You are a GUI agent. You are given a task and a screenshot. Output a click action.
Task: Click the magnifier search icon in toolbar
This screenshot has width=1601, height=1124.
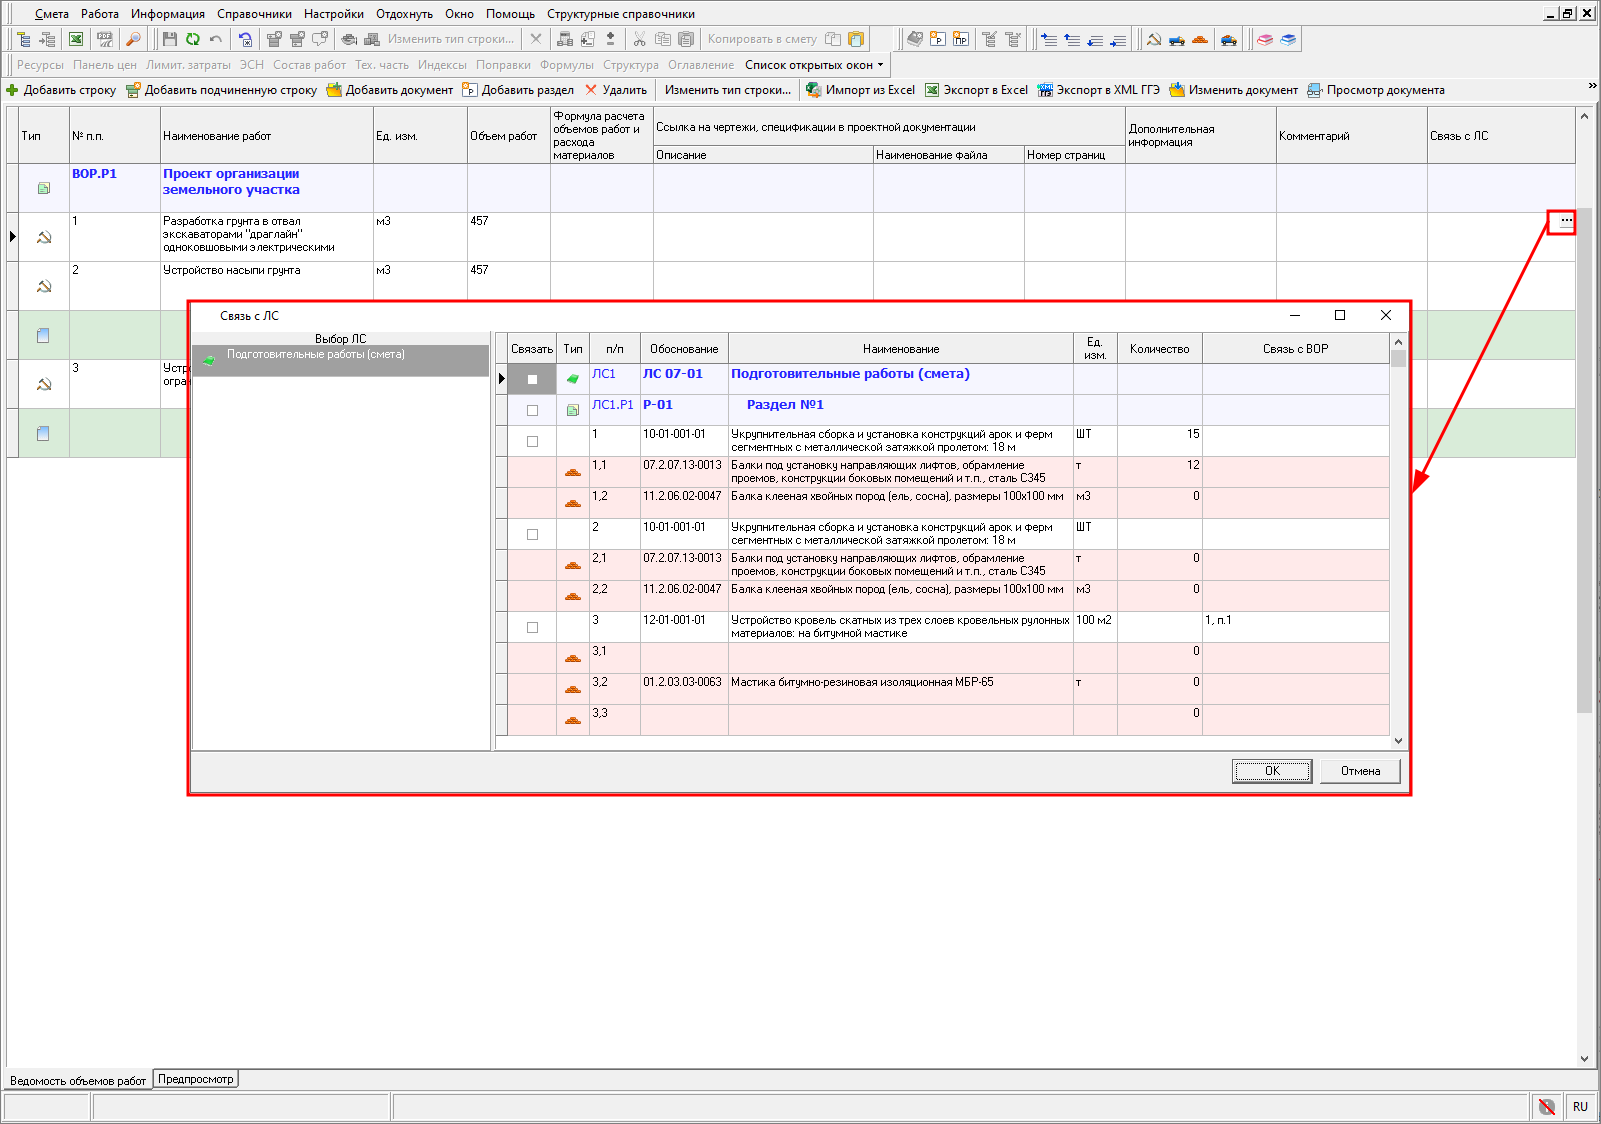click(133, 39)
